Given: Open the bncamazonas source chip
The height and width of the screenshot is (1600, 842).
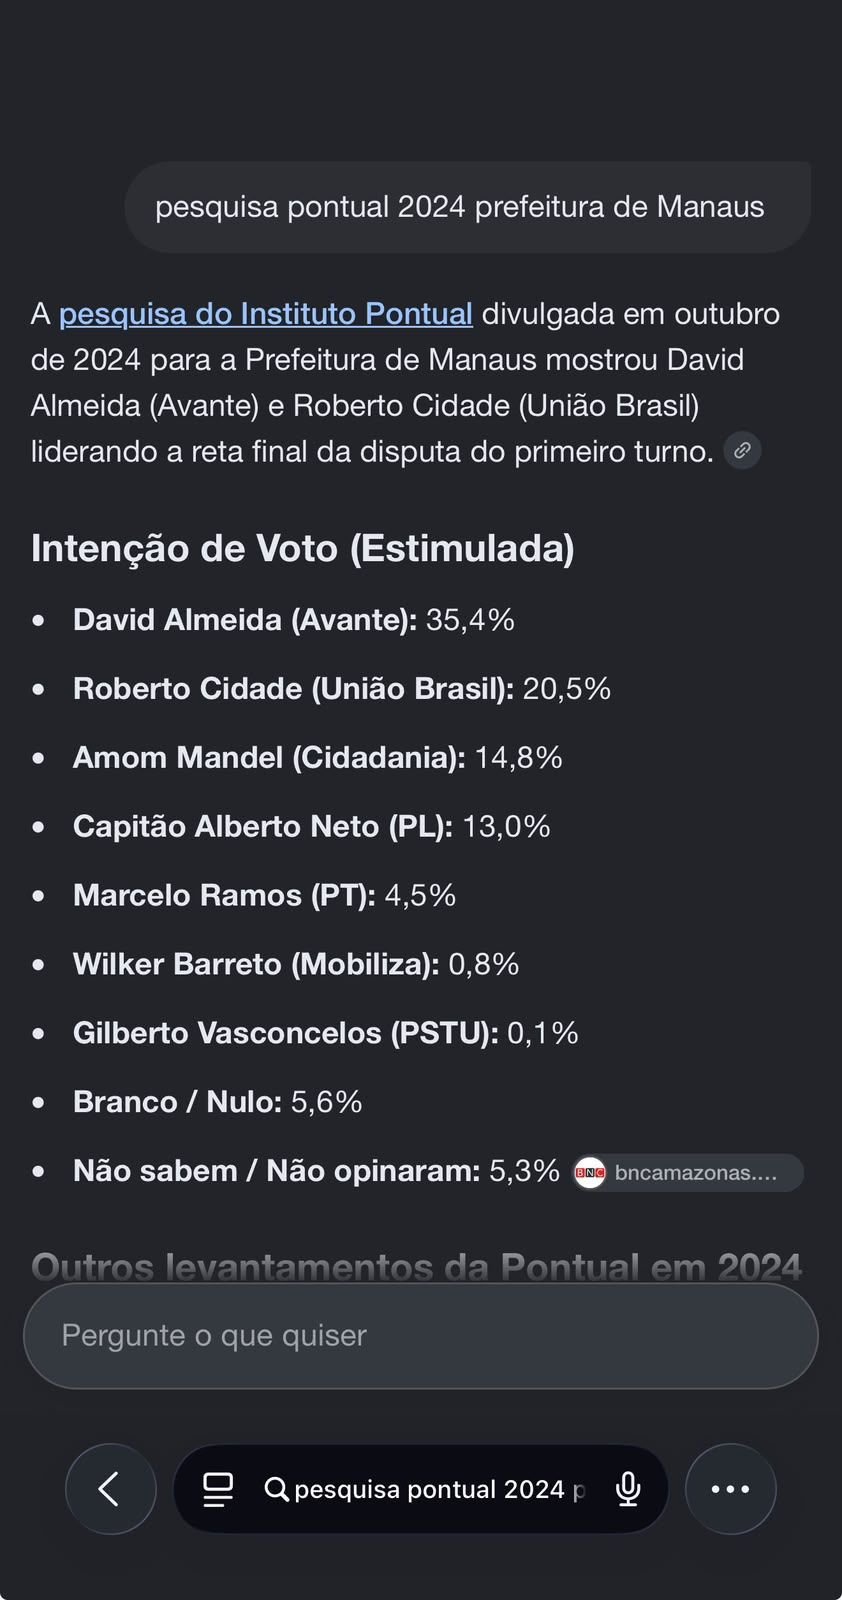Looking at the screenshot, I should pyautogui.click(x=688, y=1172).
